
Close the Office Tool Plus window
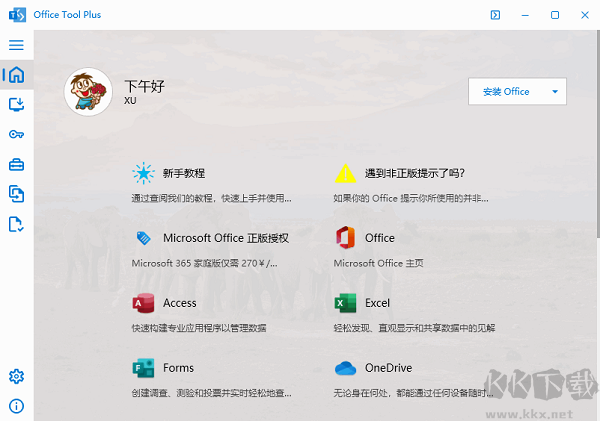(x=585, y=15)
